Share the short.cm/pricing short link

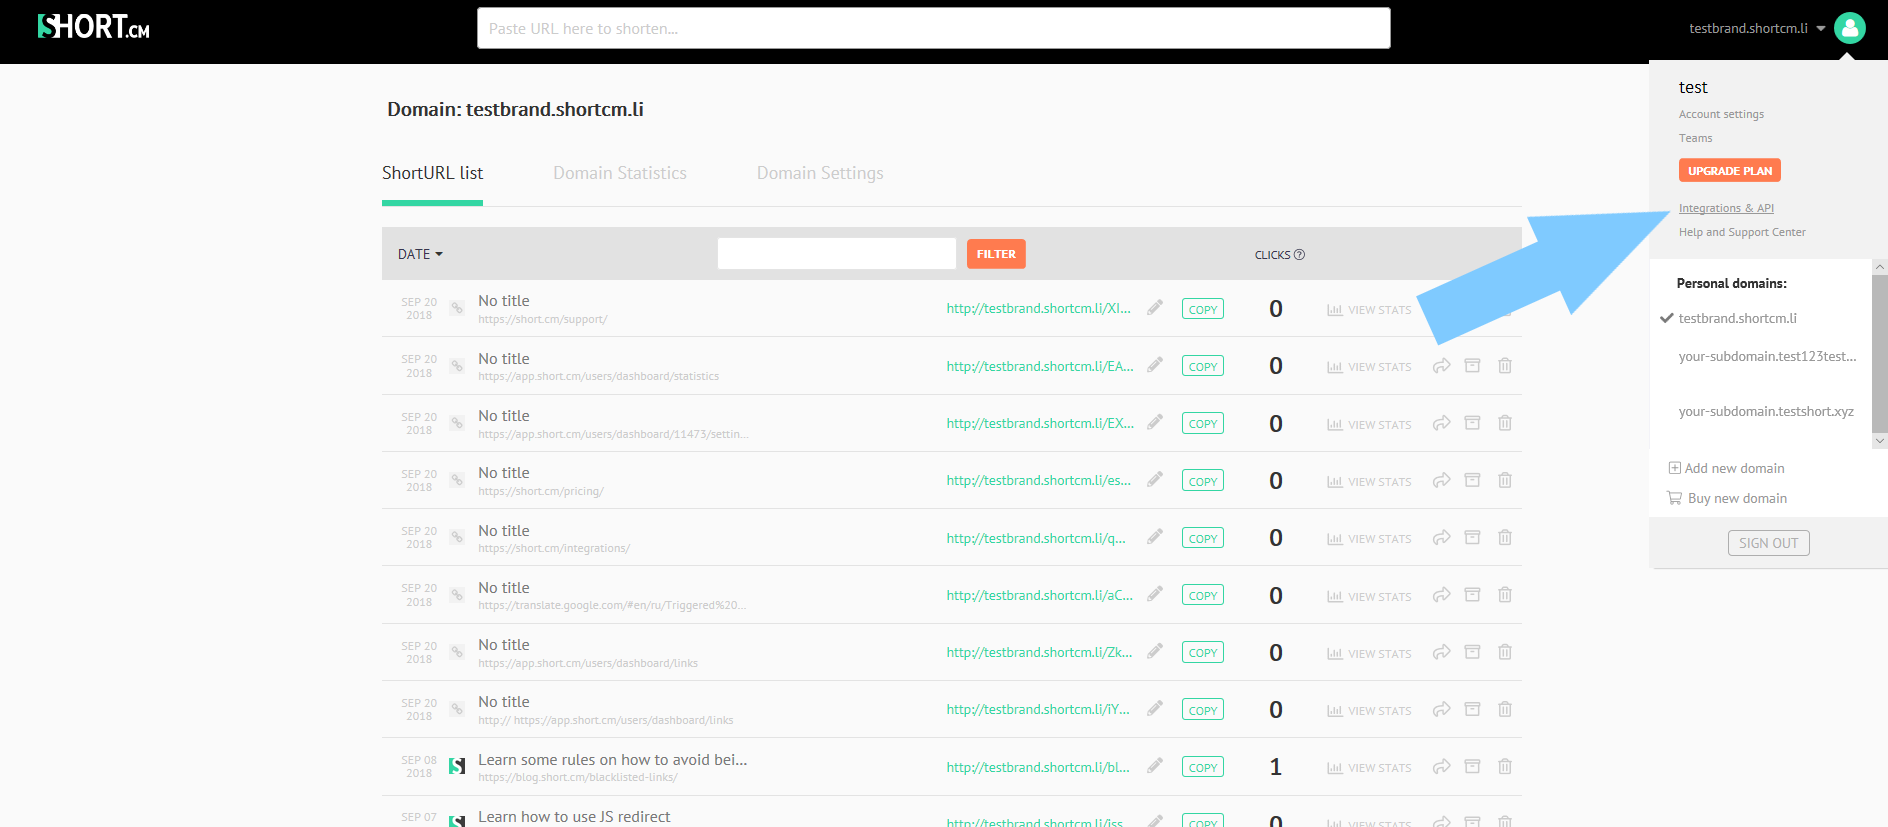[x=1441, y=480]
